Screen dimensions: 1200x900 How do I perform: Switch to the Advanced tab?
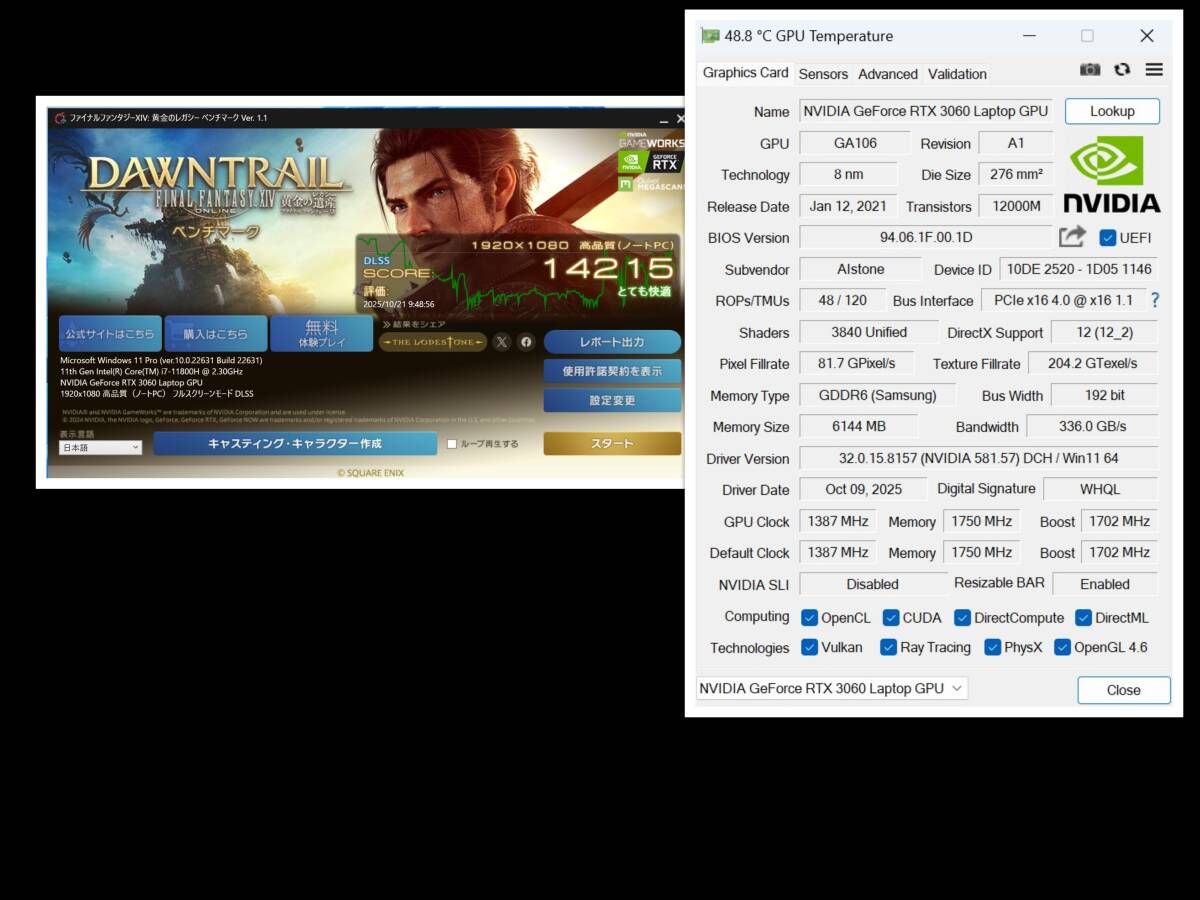coord(888,74)
